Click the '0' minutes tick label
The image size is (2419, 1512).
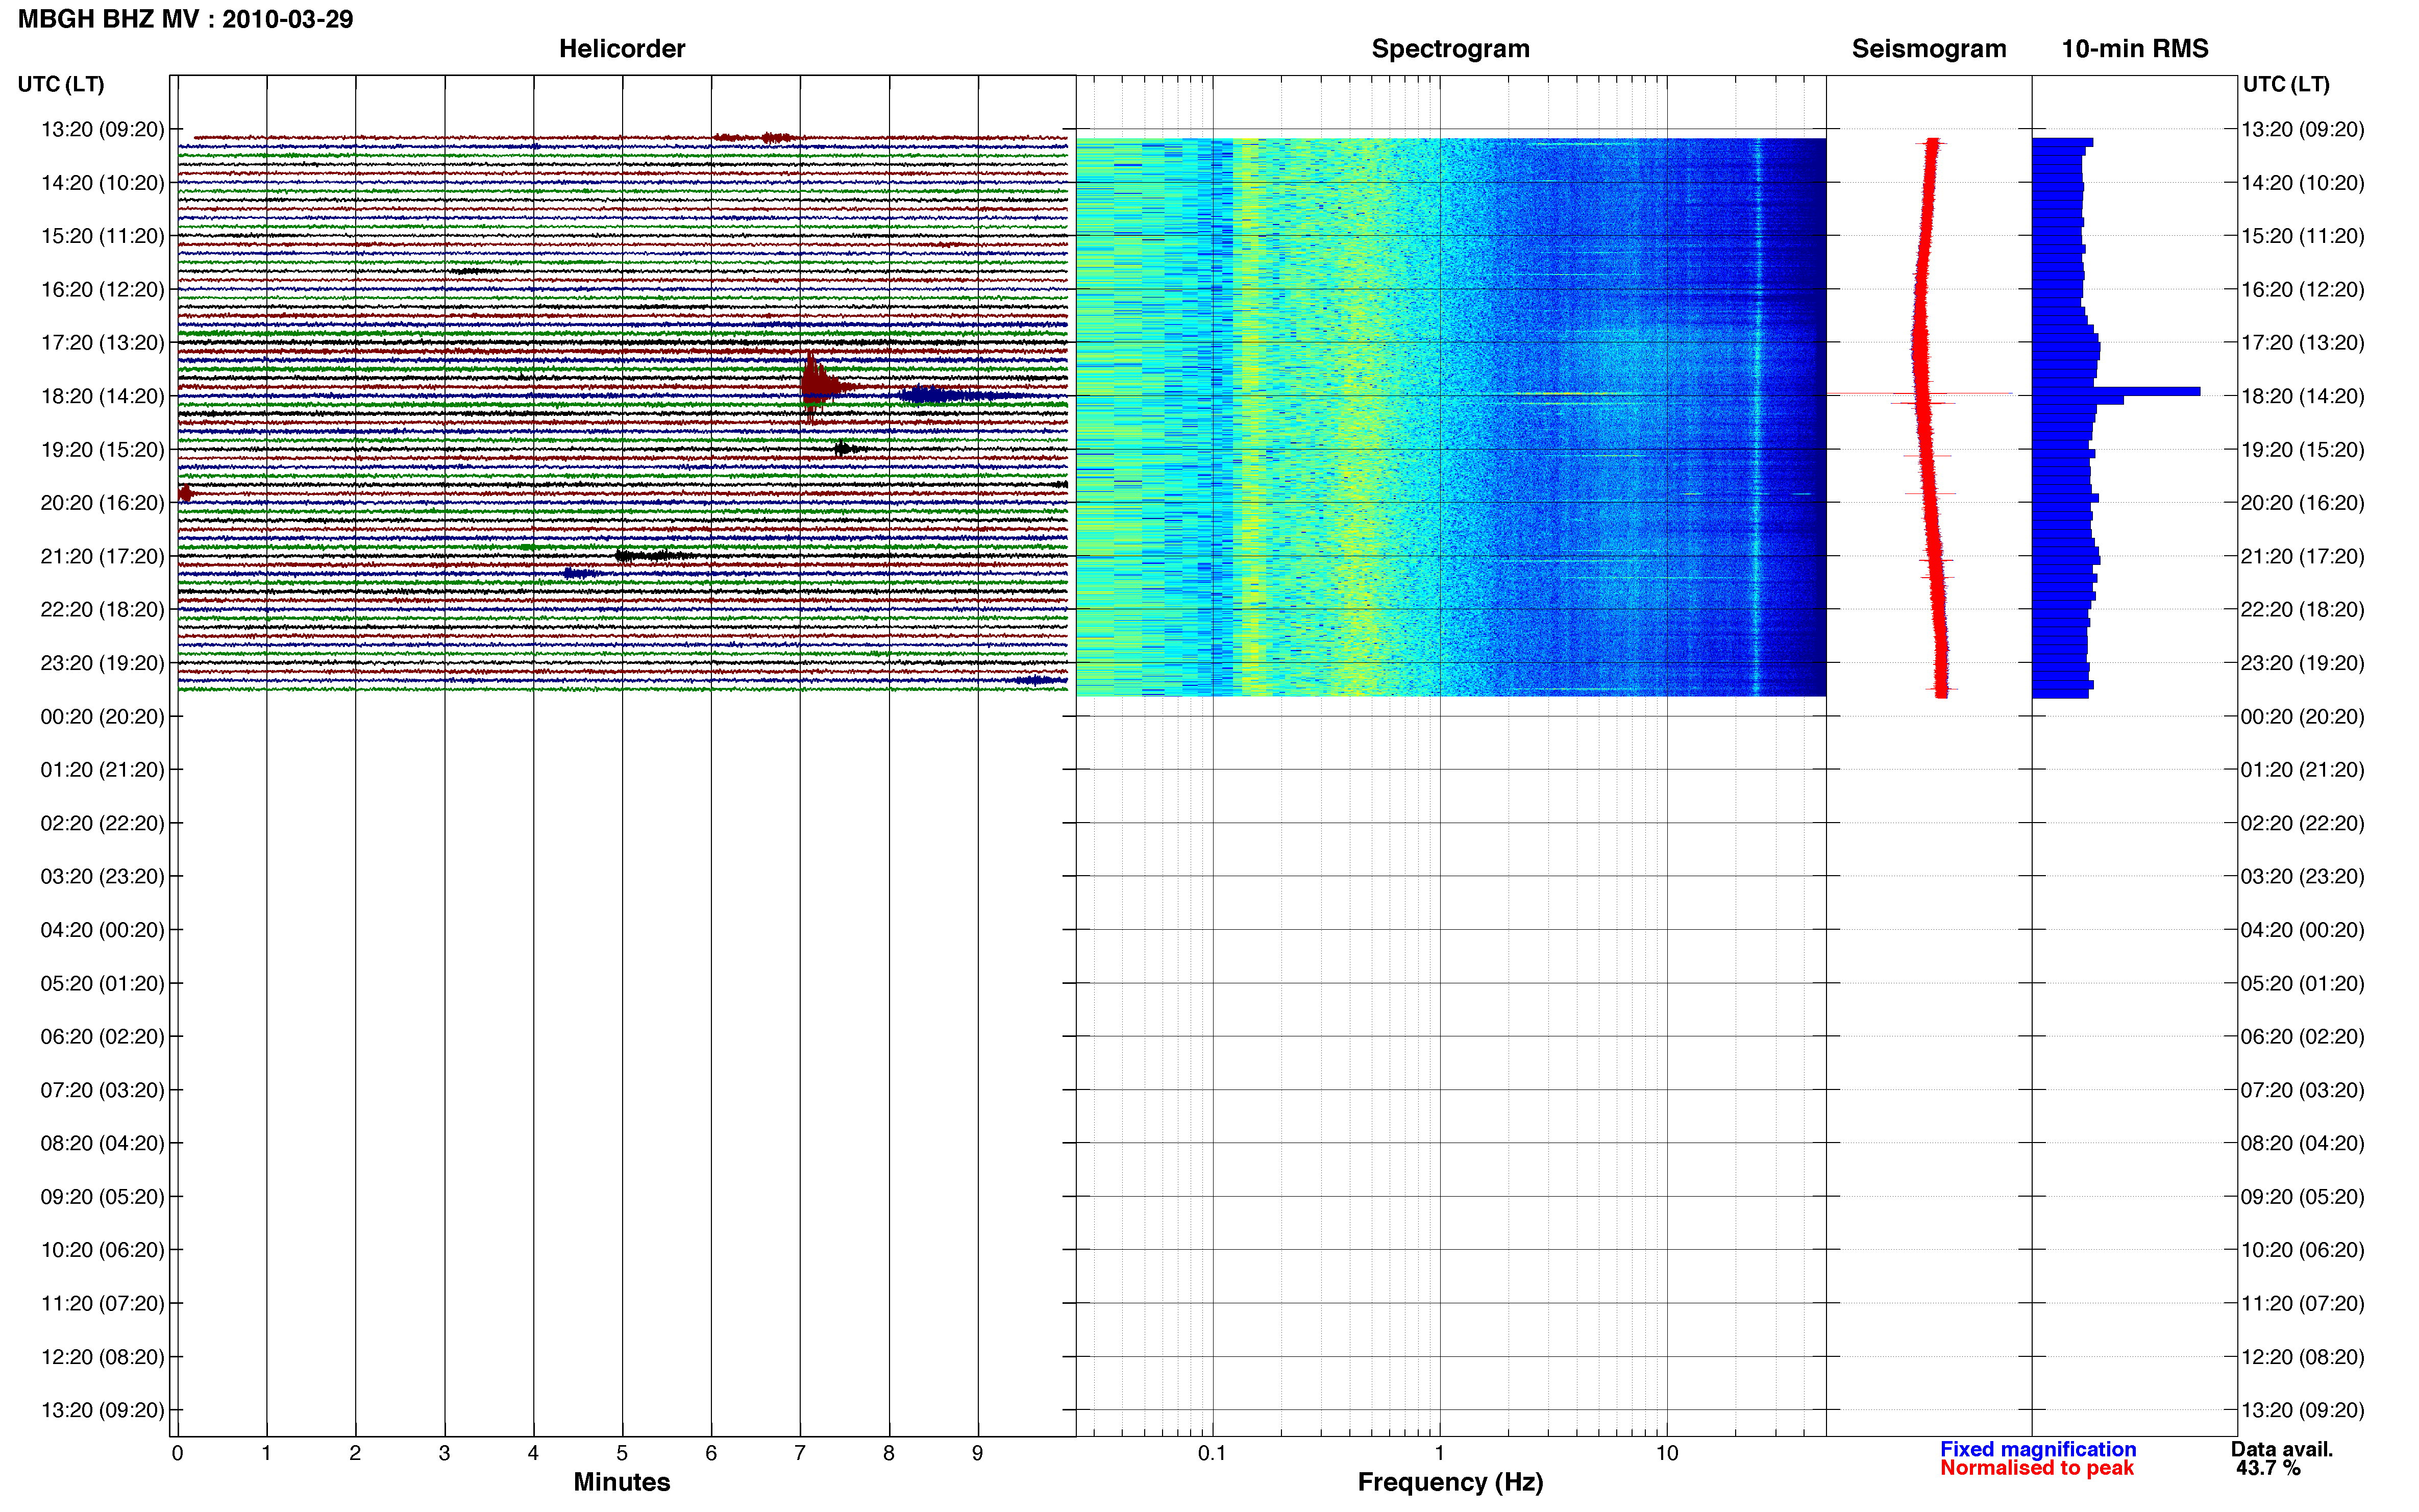click(x=177, y=1453)
